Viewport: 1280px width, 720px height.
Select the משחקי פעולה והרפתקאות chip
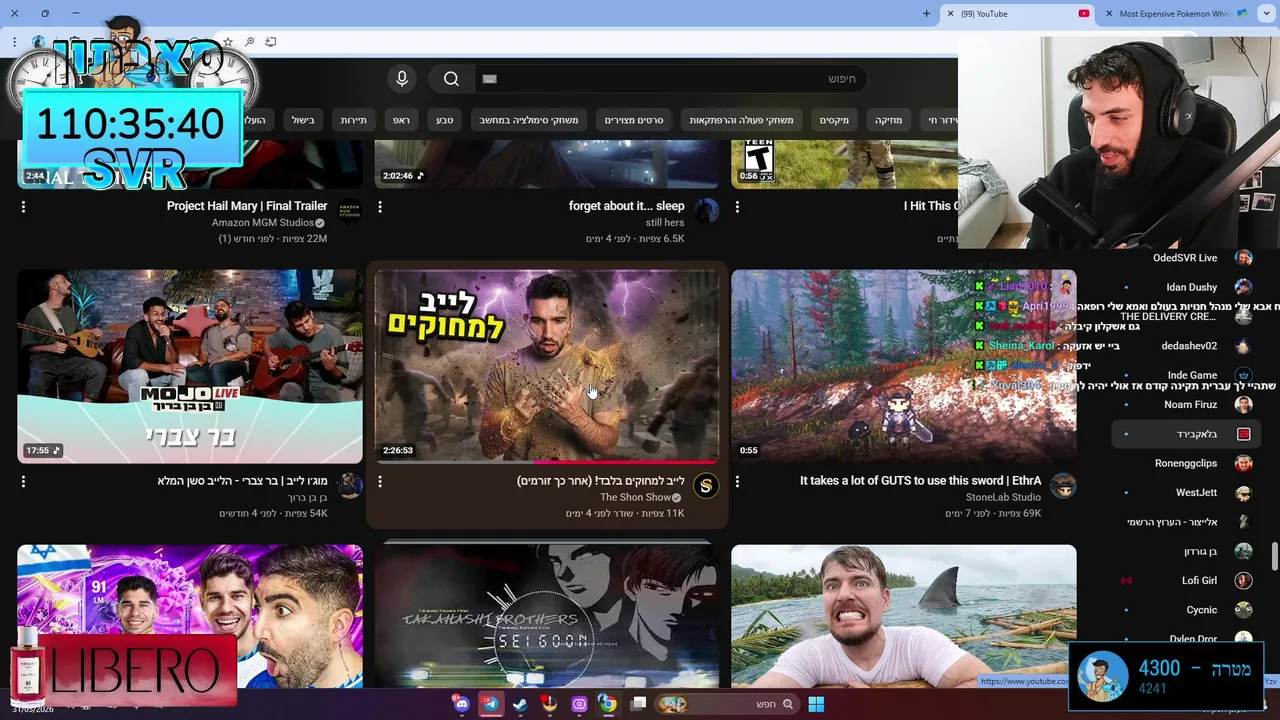741,120
